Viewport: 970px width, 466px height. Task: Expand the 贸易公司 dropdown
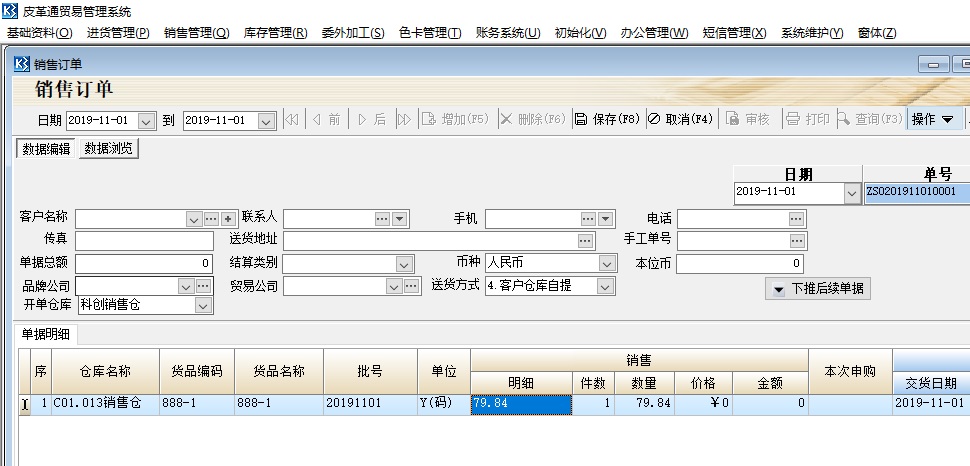coord(394,287)
